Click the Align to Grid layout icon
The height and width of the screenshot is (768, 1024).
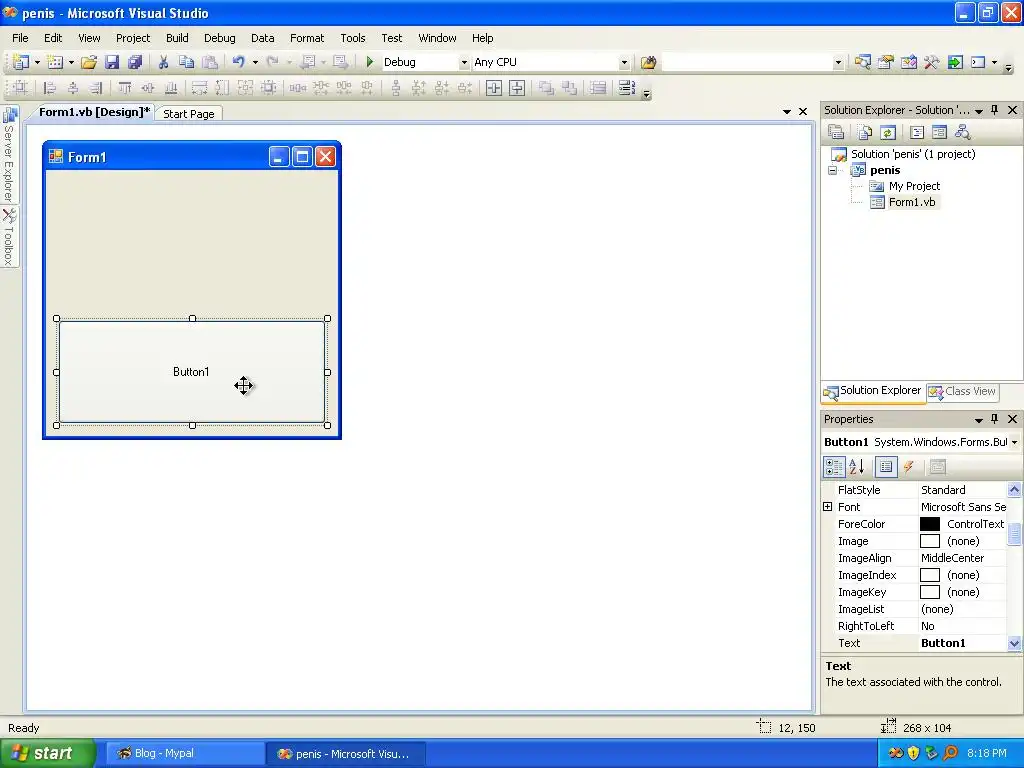[20, 88]
